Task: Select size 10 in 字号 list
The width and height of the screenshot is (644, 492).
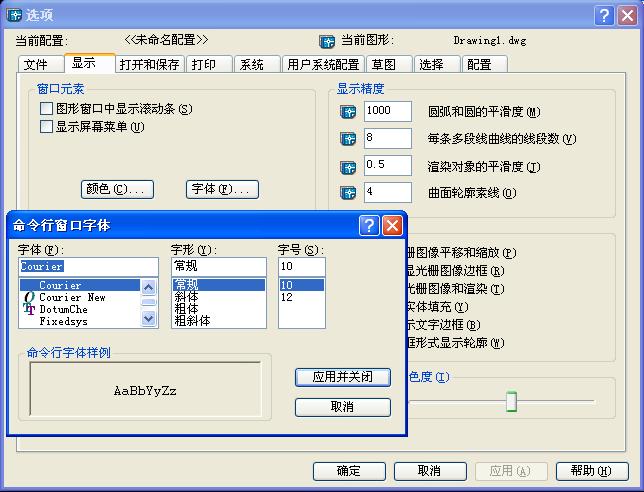Action: tap(302, 285)
